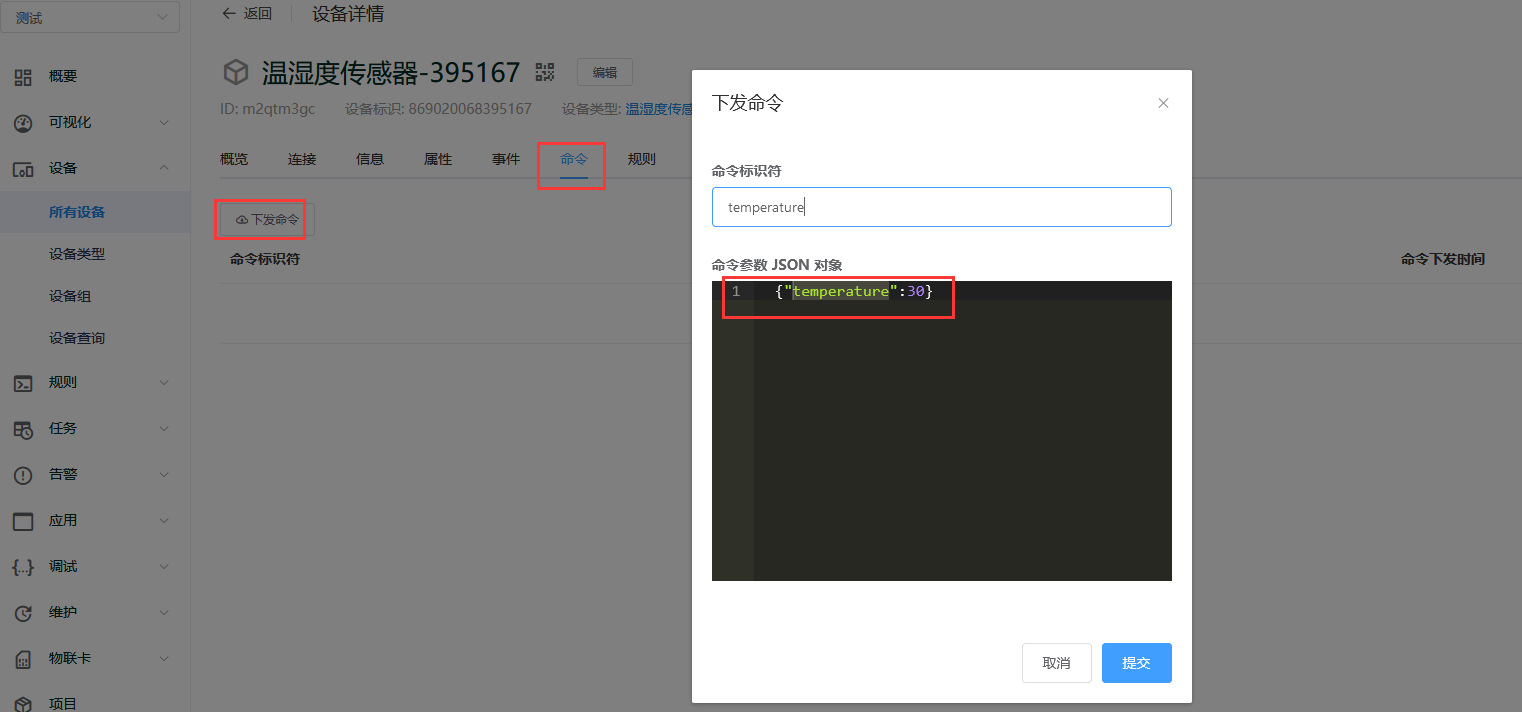1522x712 pixels.
Task: Focus the 命令标识符 input field
Action: point(942,207)
